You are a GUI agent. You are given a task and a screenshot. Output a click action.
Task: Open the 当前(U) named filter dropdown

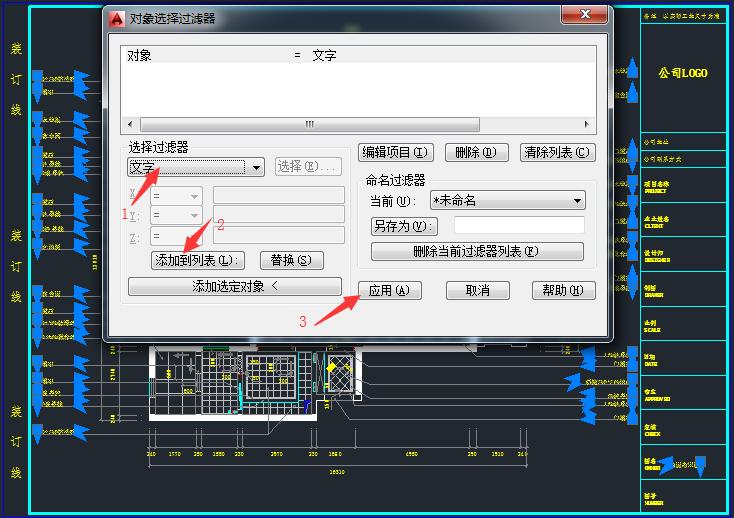(x=507, y=200)
